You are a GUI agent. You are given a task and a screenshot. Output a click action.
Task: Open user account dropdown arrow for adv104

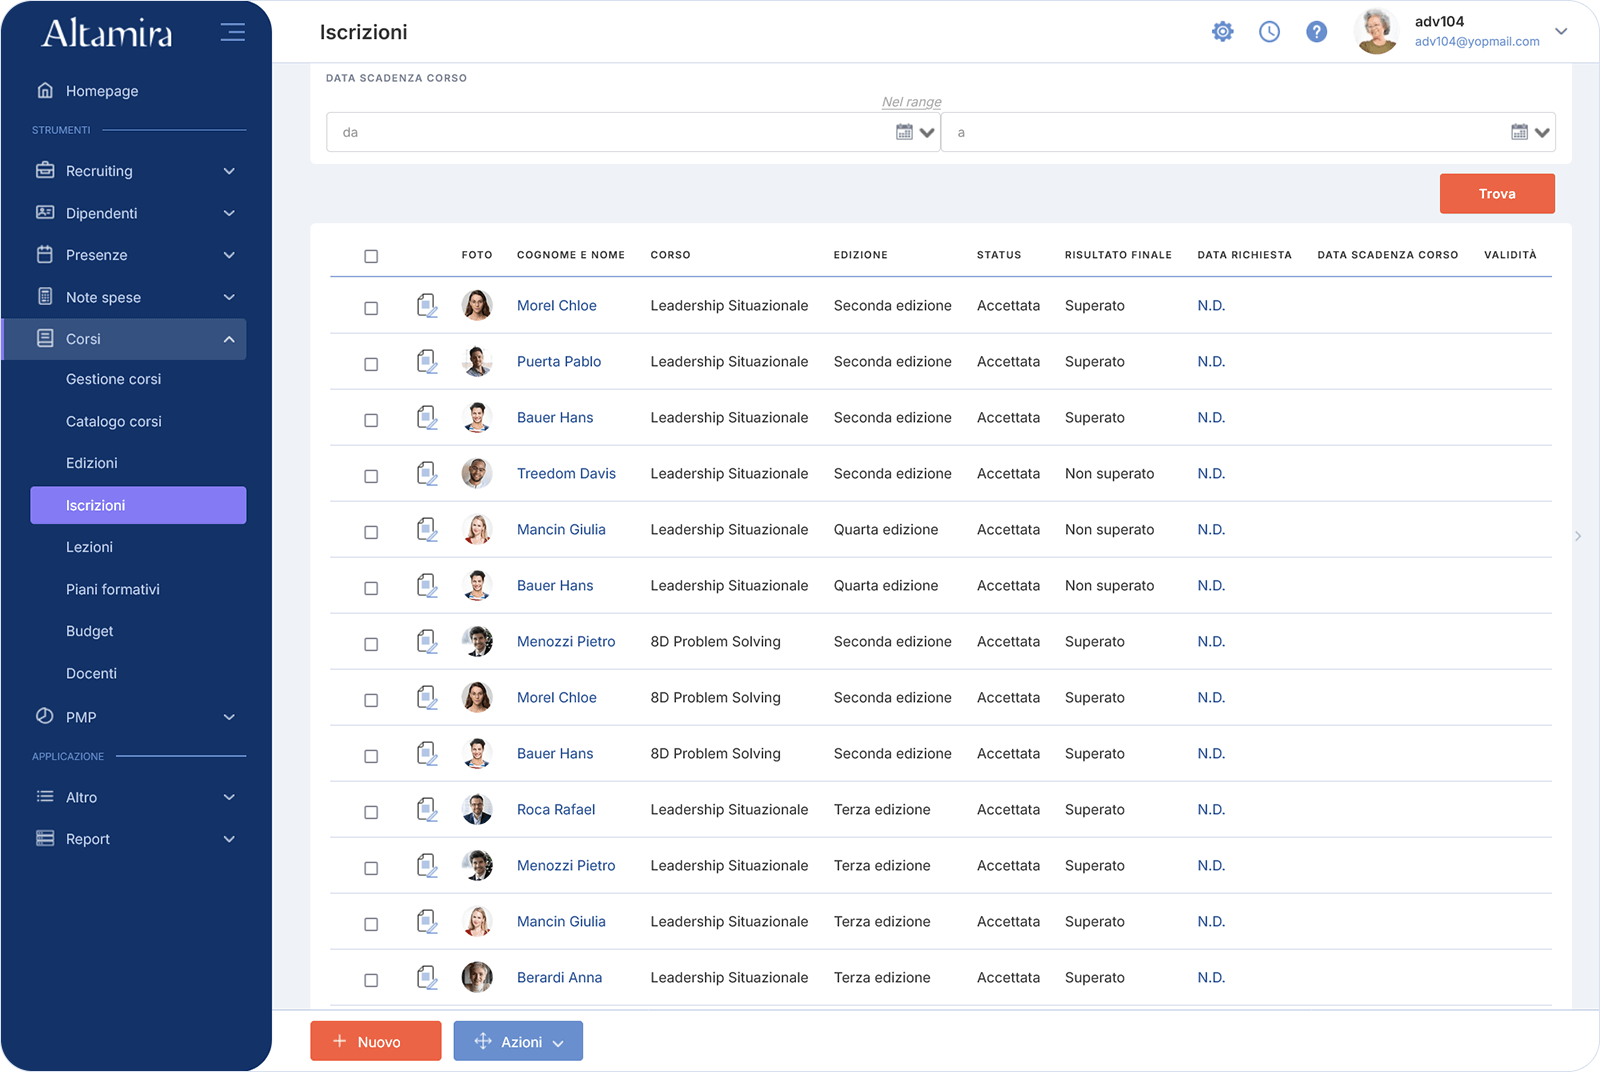(x=1561, y=32)
